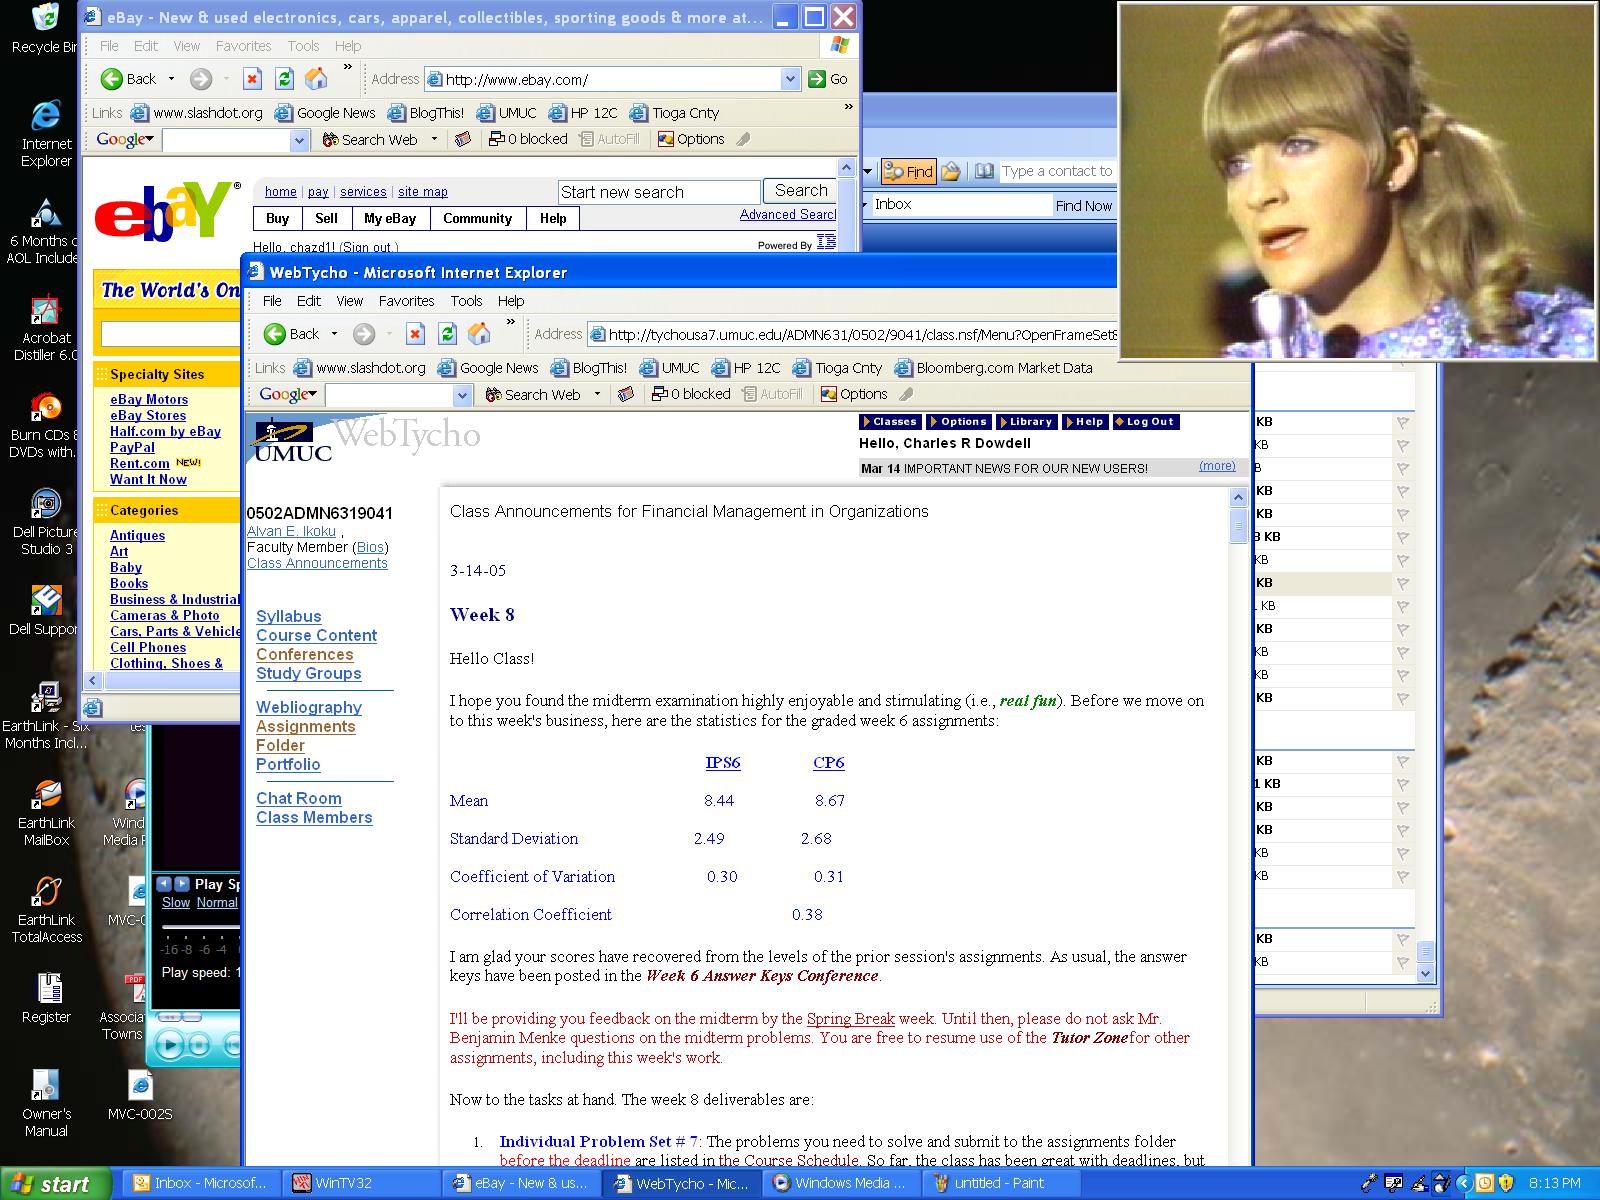
Task: Refresh the WebTycho page
Action: coord(447,334)
